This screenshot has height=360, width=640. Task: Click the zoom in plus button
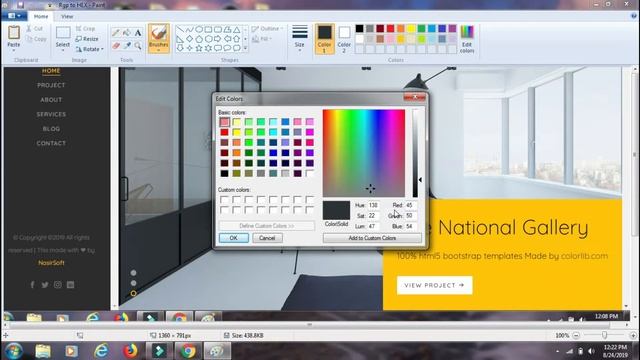point(633,336)
